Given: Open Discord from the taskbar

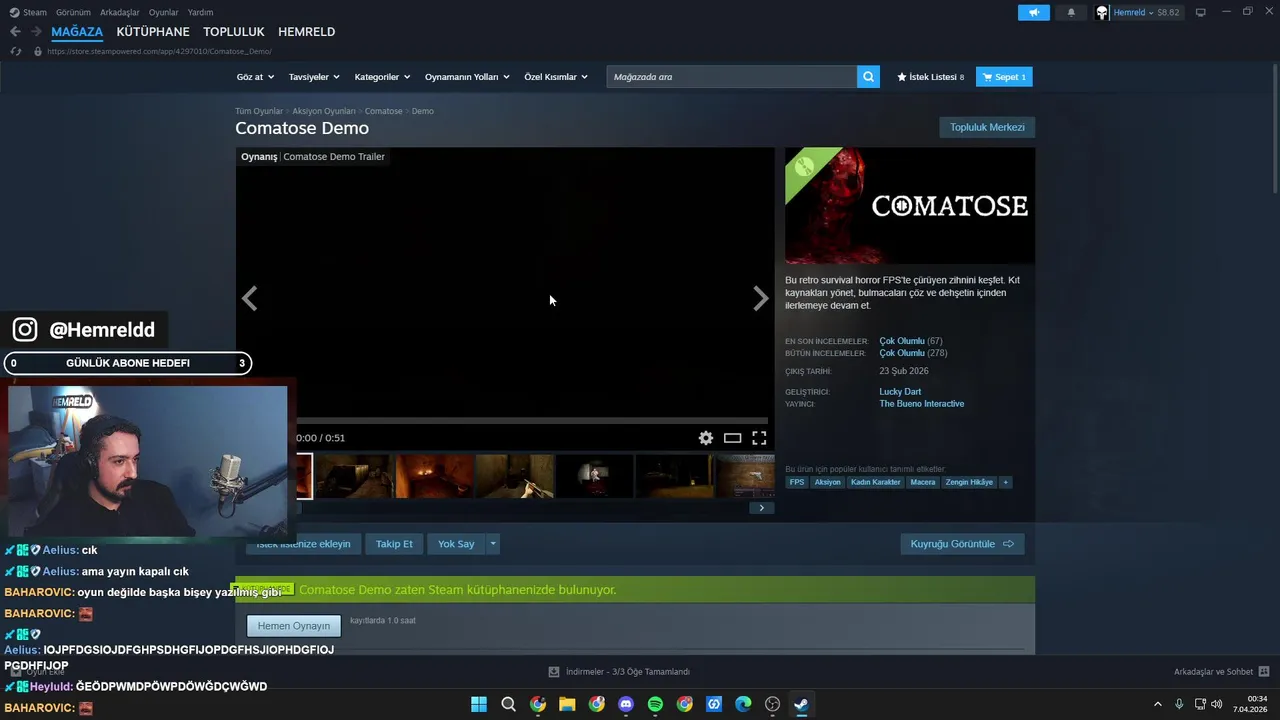Looking at the screenshot, I should coord(626,704).
